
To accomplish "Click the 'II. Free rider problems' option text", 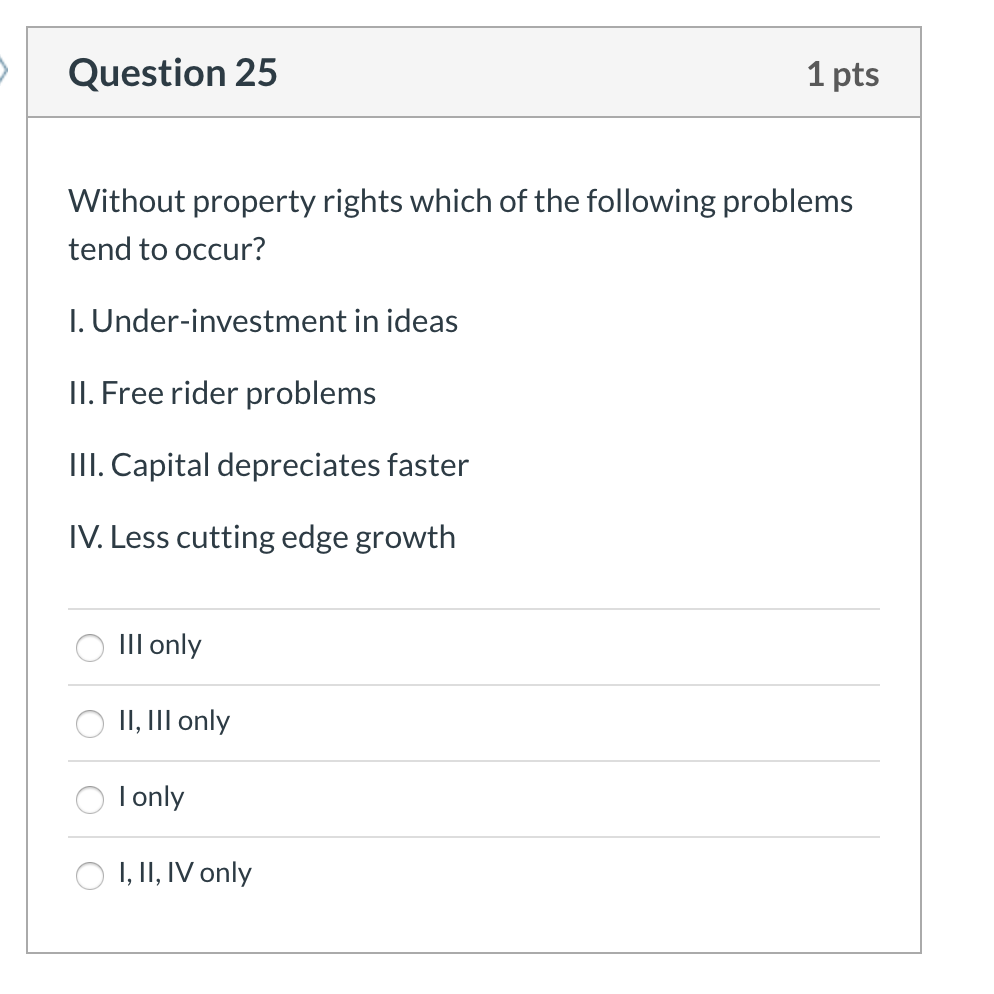I will [222, 393].
